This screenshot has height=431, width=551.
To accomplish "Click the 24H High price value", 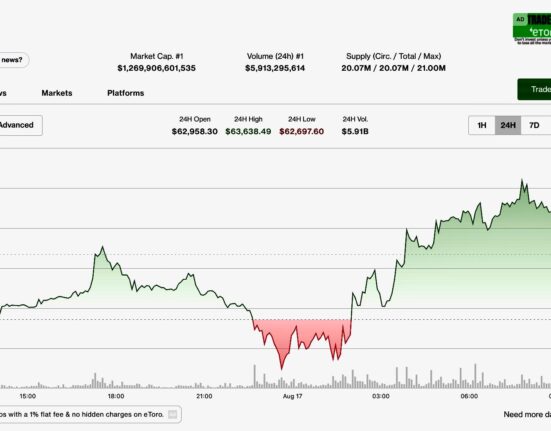I will click(x=248, y=131).
